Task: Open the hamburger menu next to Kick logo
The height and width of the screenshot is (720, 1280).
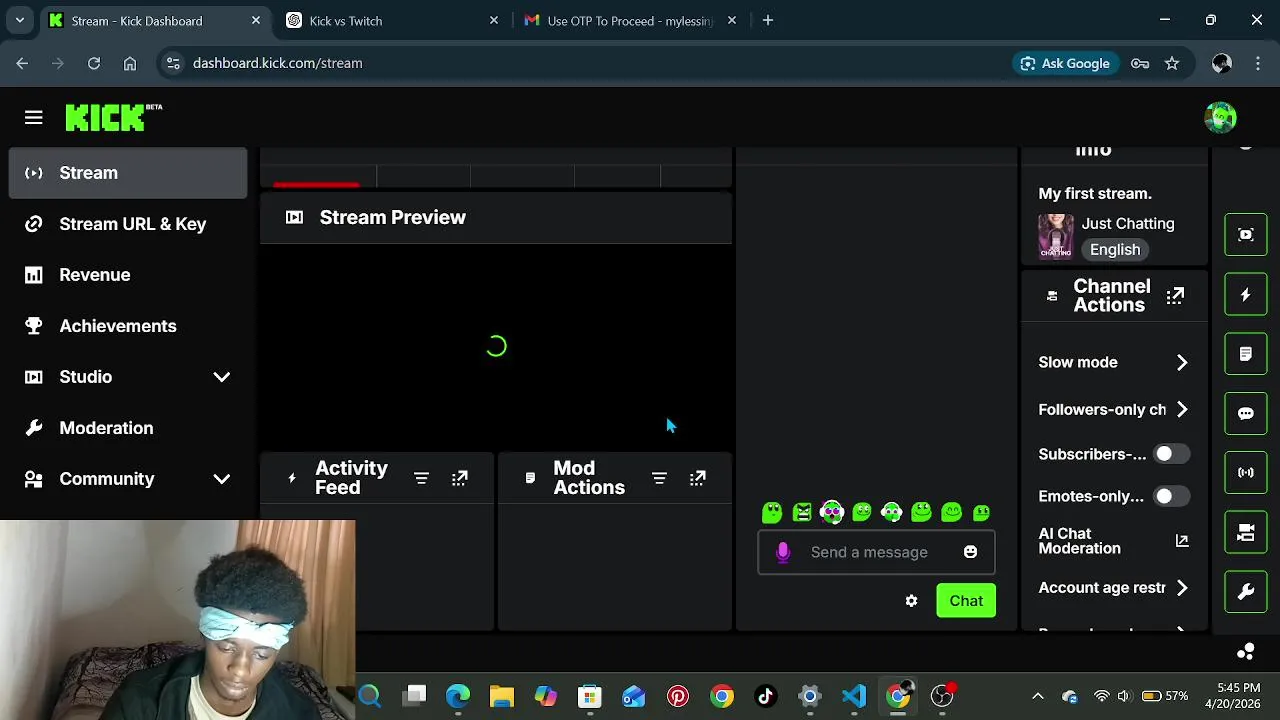Action: pyautogui.click(x=33, y=118)
